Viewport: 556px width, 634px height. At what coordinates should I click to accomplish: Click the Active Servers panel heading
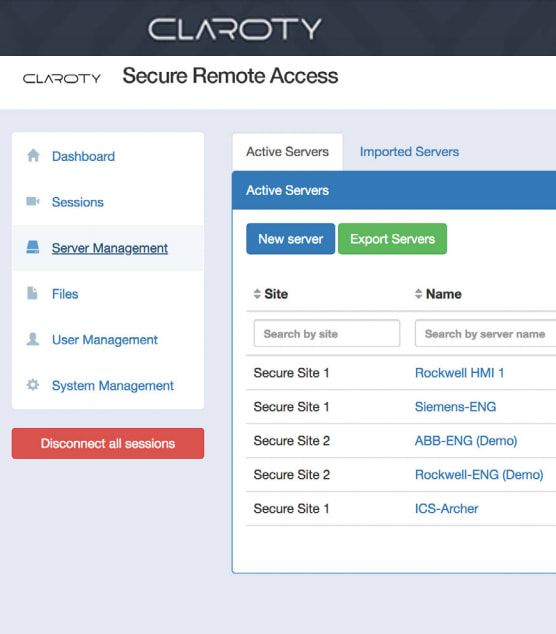click(x=287, y=190)
